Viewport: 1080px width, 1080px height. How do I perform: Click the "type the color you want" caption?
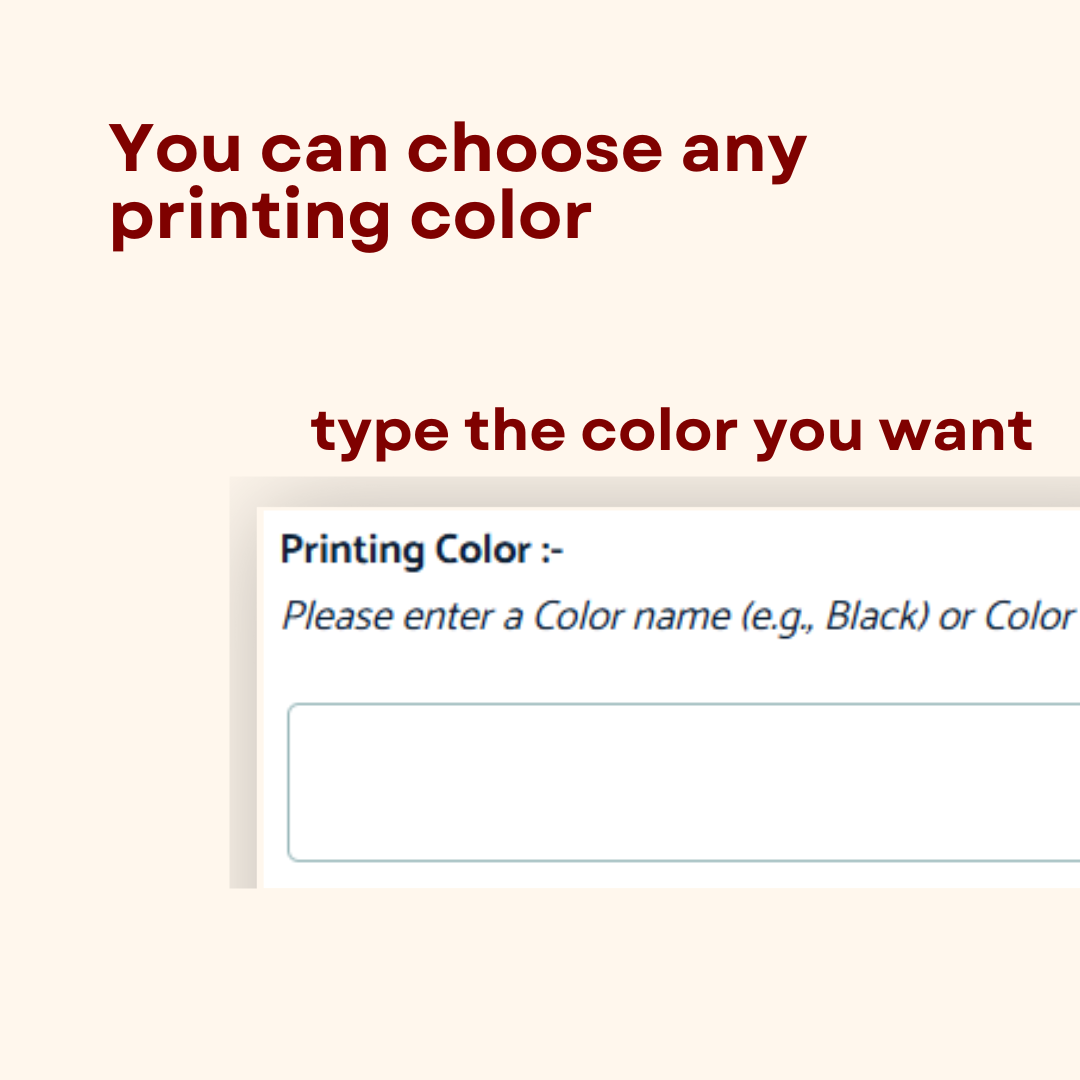[x=672, y=431]
